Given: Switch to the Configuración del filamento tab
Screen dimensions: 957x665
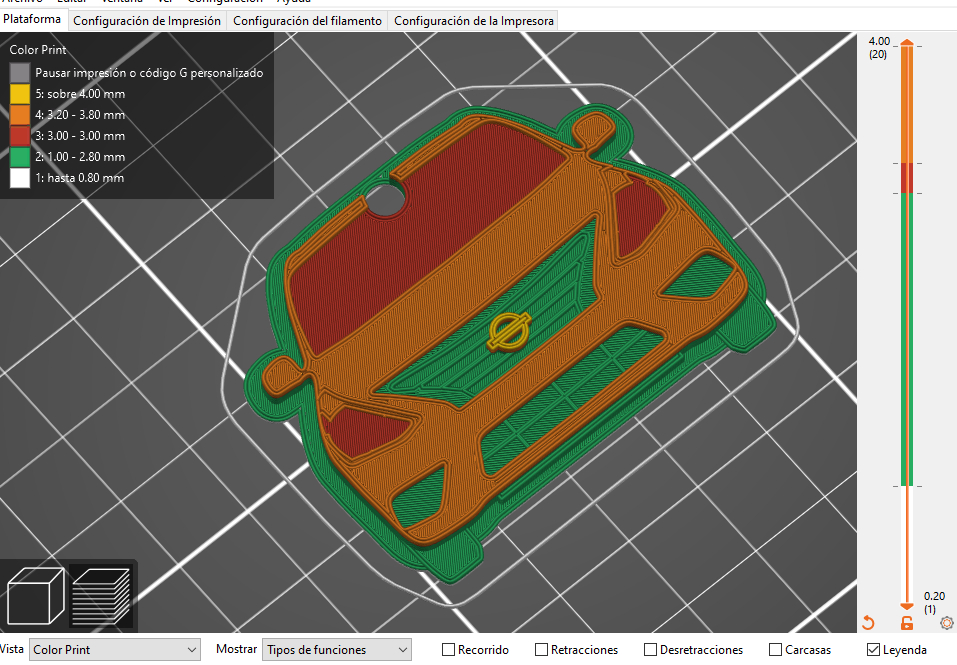Looking at the screenshot, I should (310, 19).
